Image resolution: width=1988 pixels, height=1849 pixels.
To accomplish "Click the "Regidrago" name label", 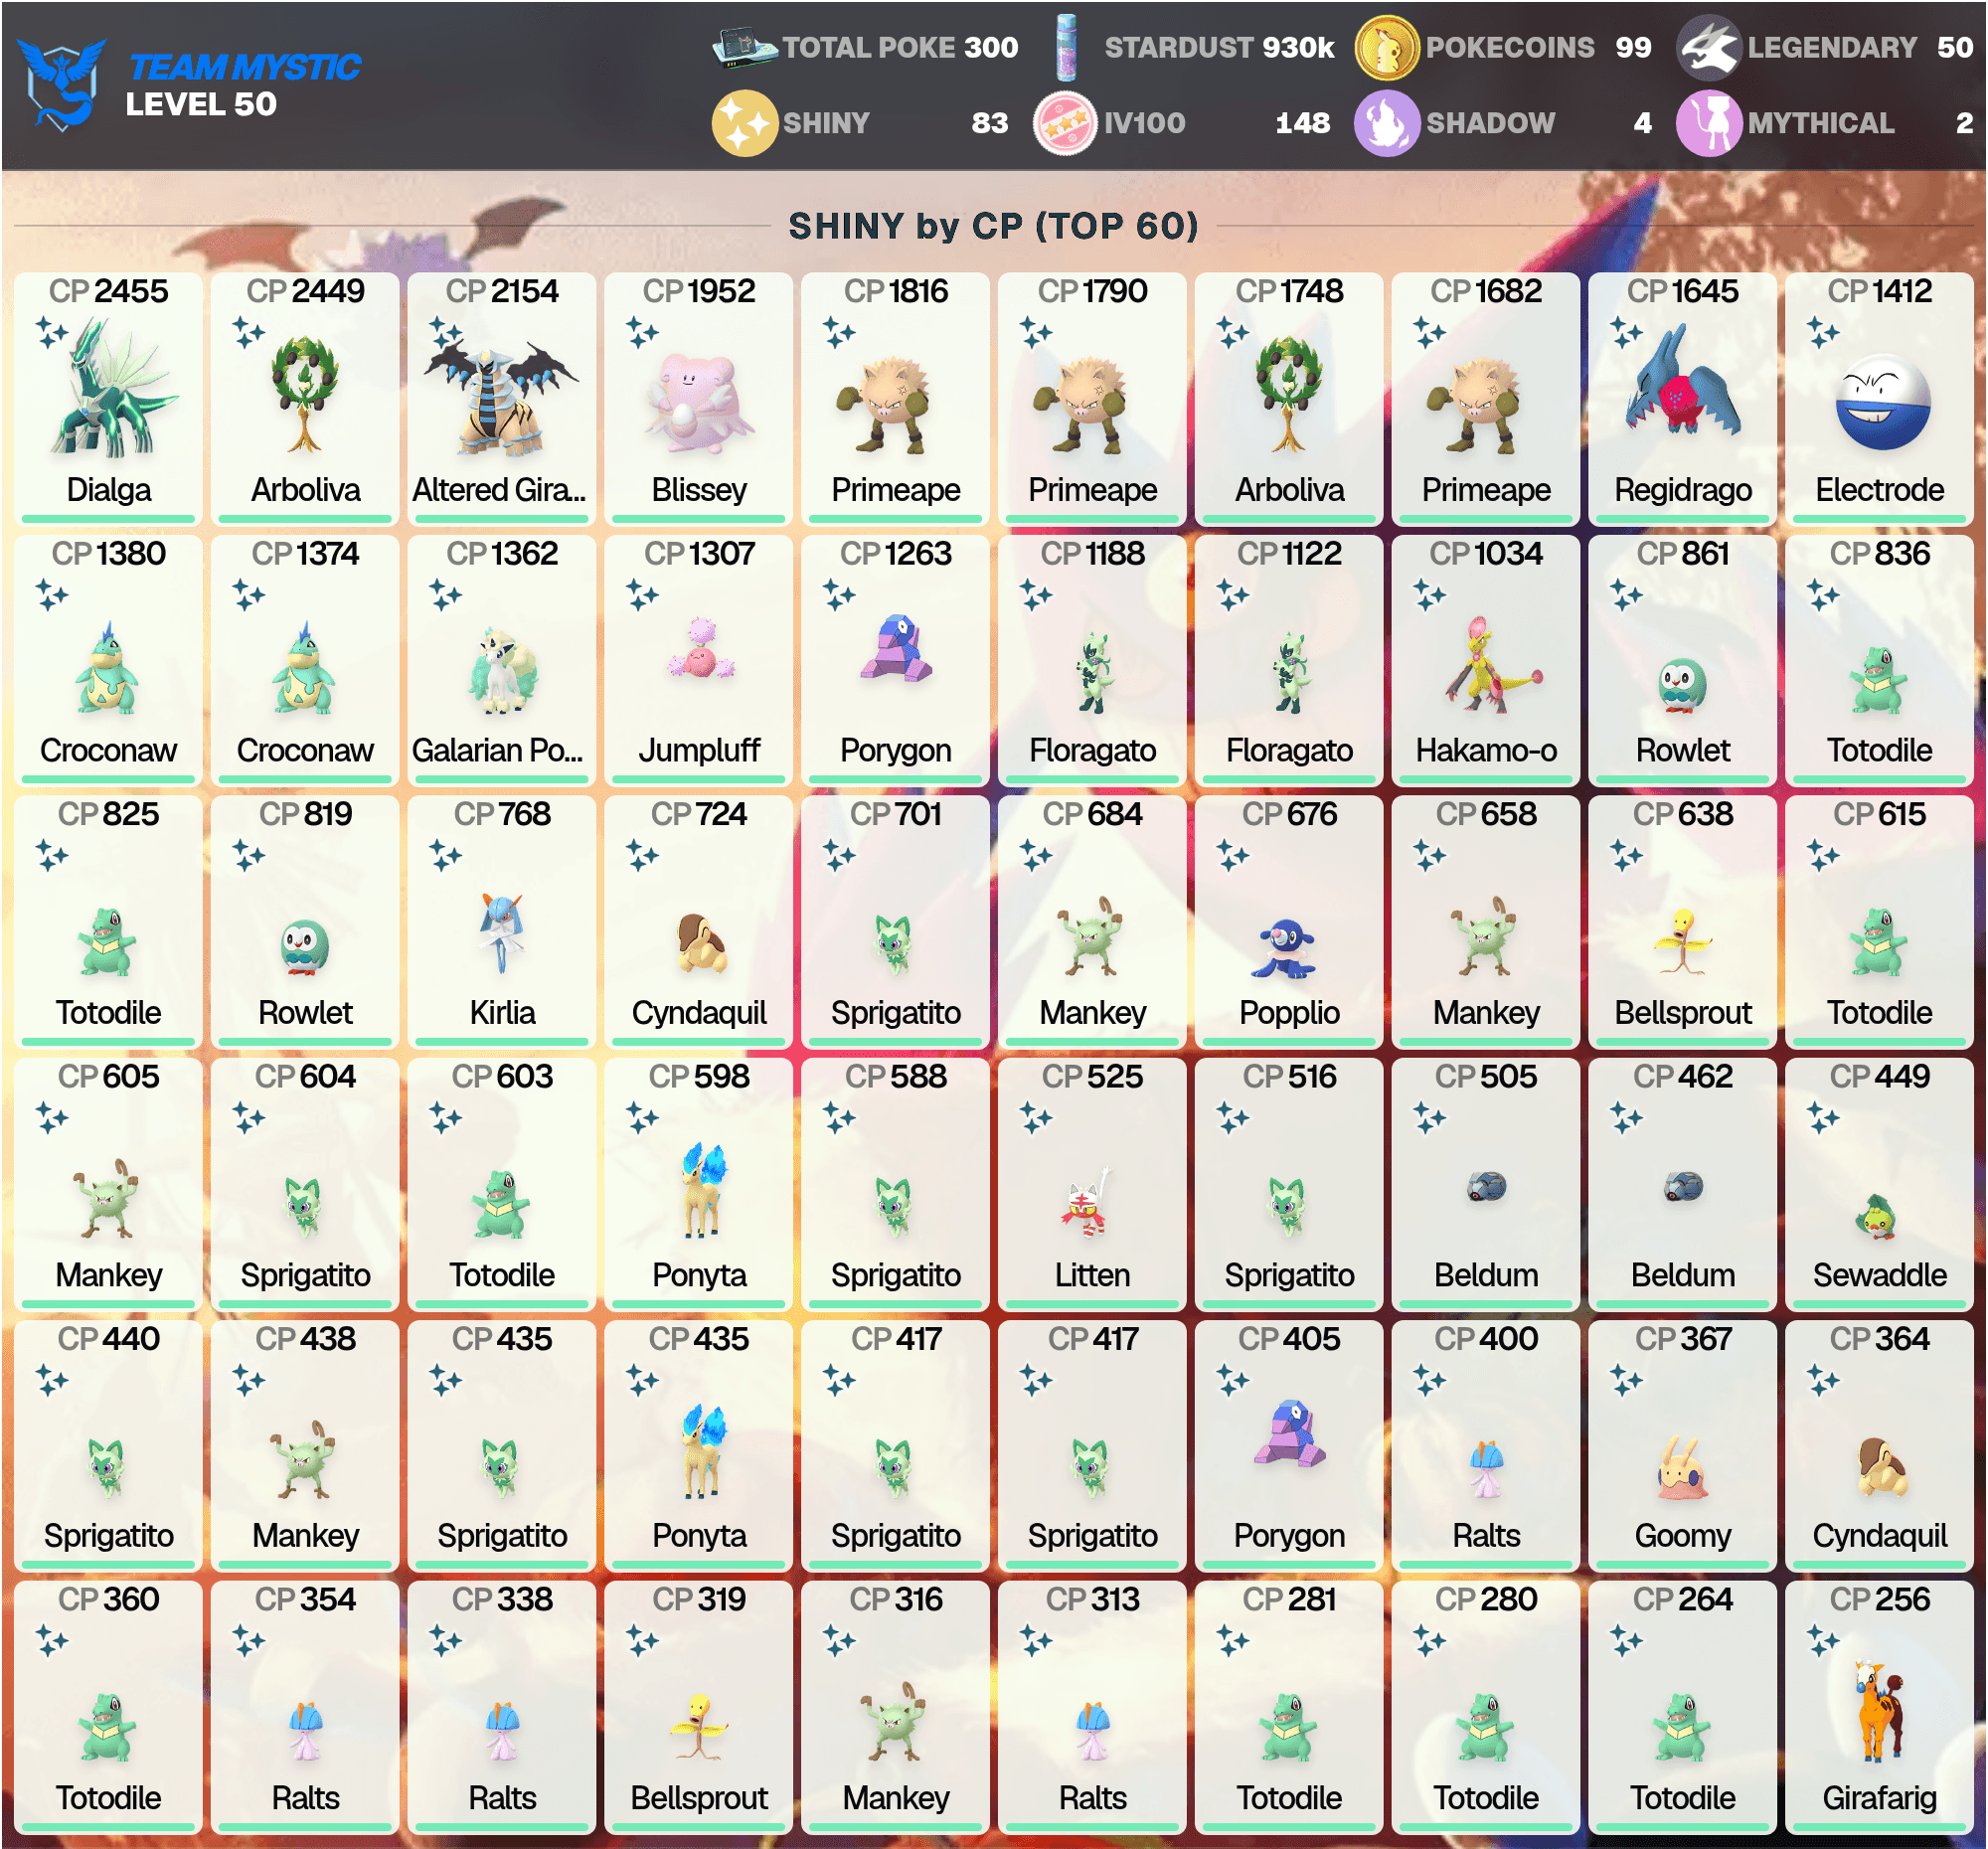I will [1683, 490].
